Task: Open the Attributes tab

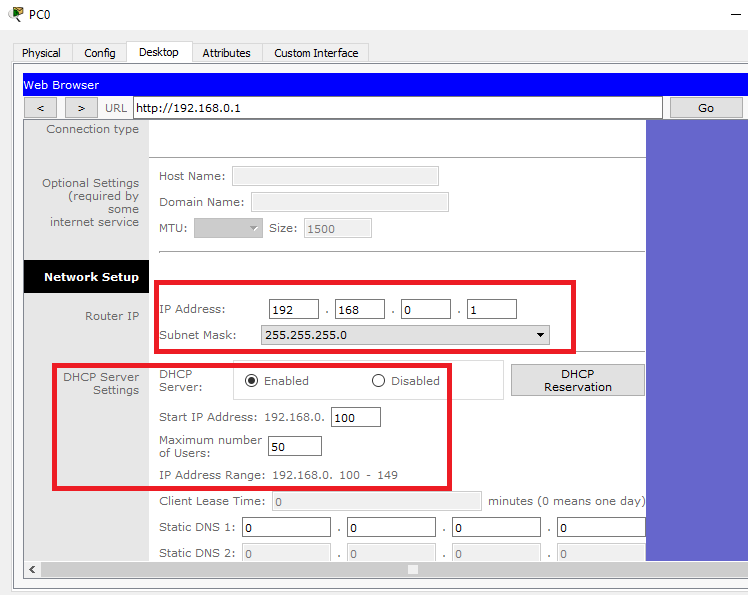Action: [x=227, y=53]
